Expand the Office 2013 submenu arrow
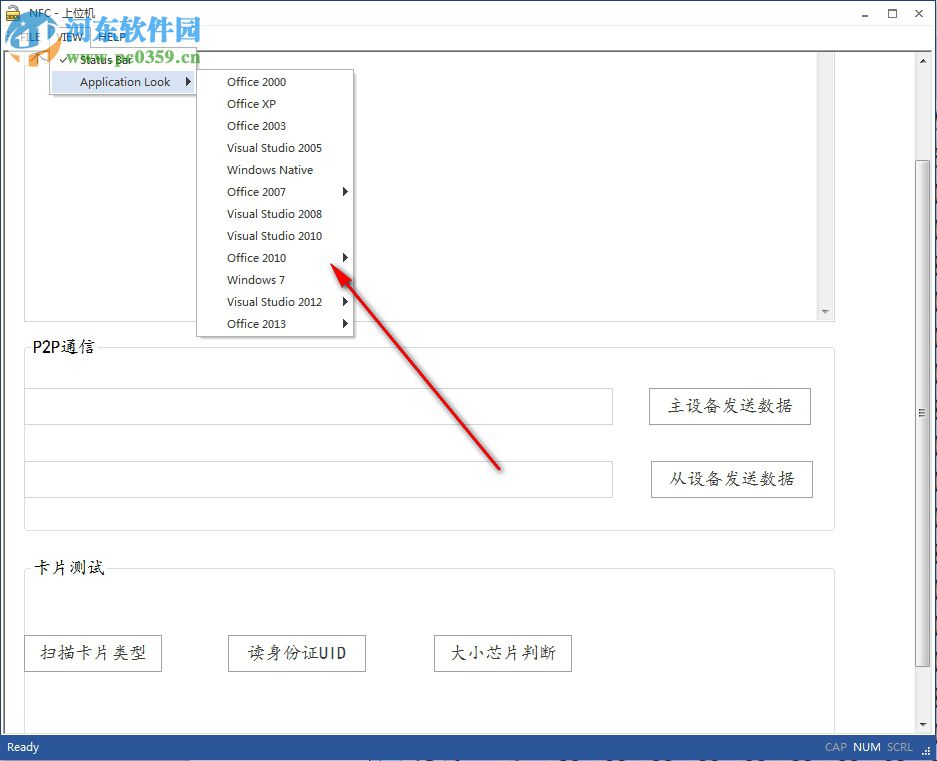937x761 pixels. coord(345,324)
